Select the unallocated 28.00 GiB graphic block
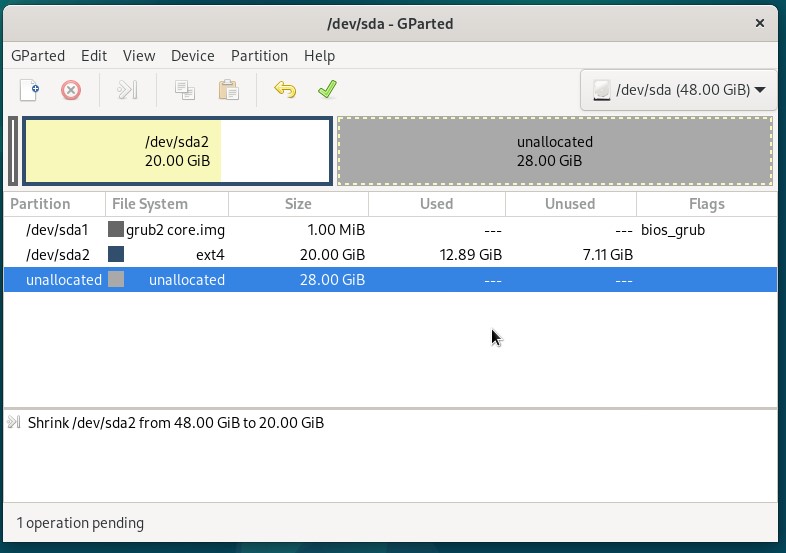786x553 pixels. [x=555, y=151]
